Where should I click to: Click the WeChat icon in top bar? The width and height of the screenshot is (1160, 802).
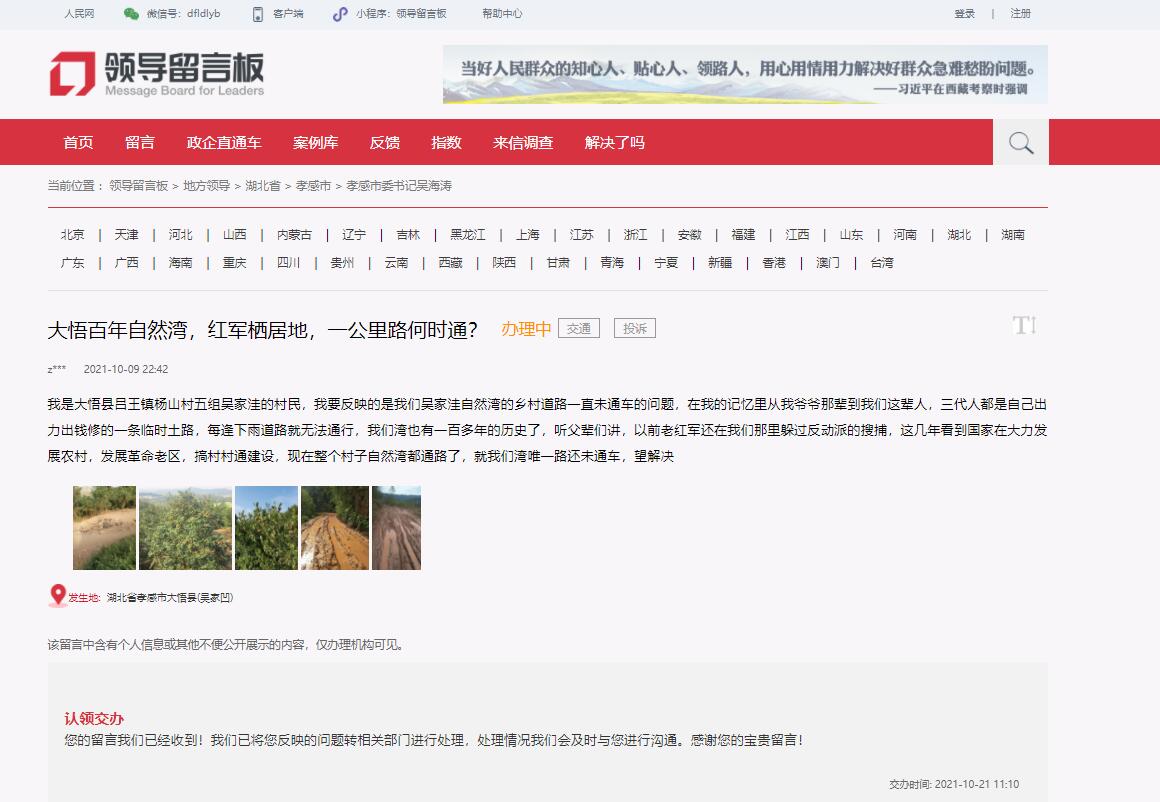click(x=131, y=14)
